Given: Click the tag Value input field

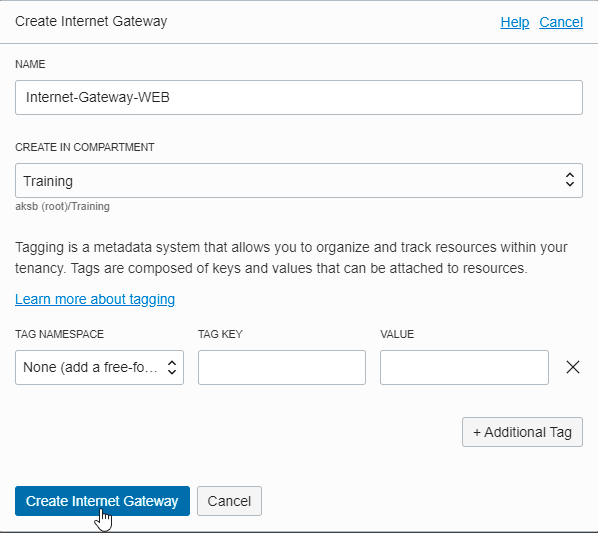Looking at the screenshot, I should tap(464, 367).
